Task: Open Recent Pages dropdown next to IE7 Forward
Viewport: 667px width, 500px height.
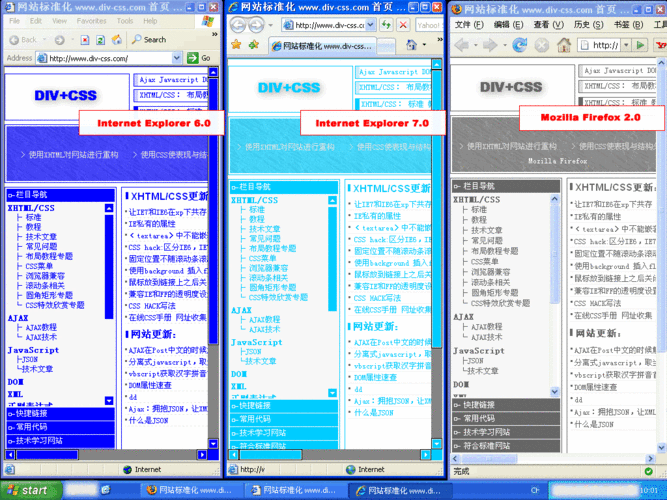Action: pyautogui.click(x=270, y=26)
